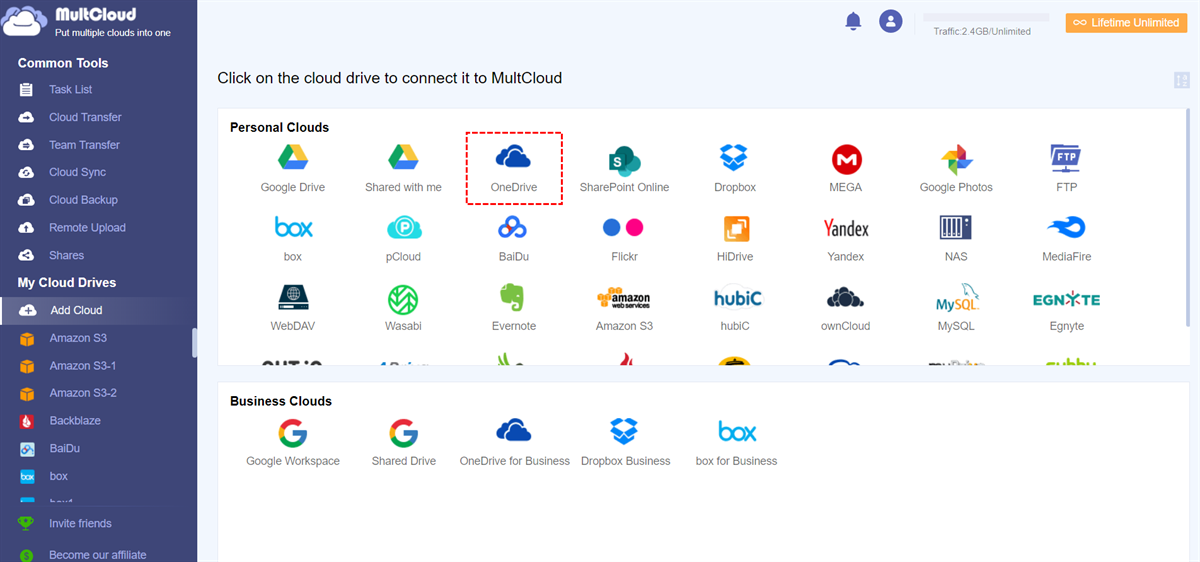Connect Google Workspace business cloud

point(293,443)
